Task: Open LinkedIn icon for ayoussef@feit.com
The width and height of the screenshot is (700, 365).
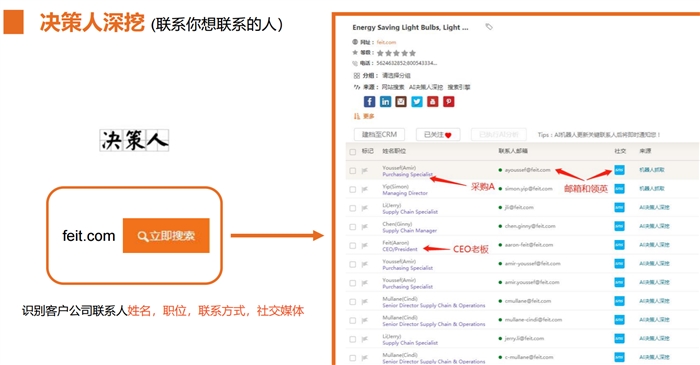Action: pyautogui.click(x=620, y=170)
